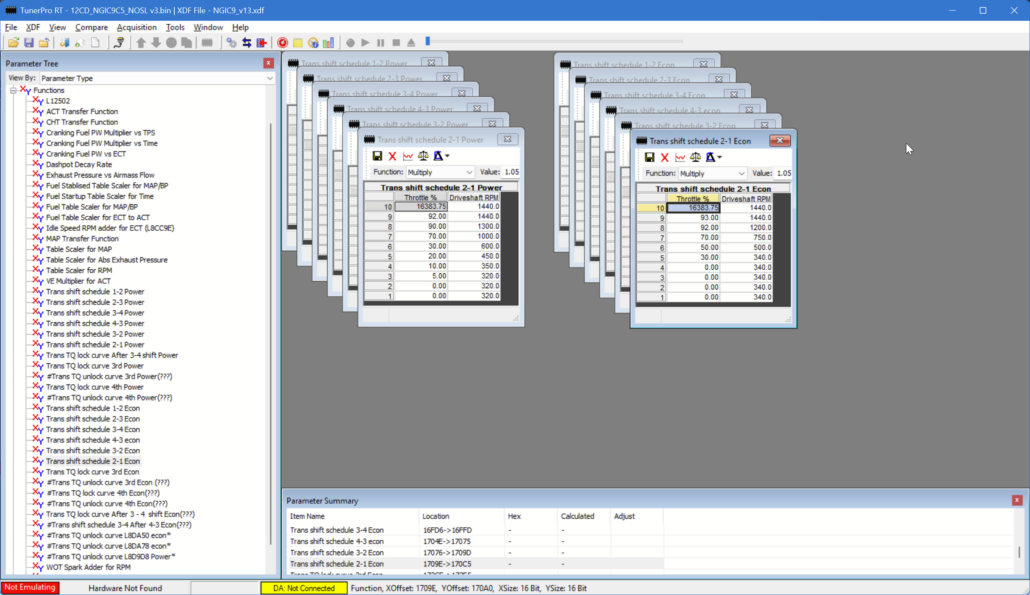Viewport: 1030px width, 595px height.
Task: Open the graph view in 2-1 Econ window
Action: [x=680, y=158]
